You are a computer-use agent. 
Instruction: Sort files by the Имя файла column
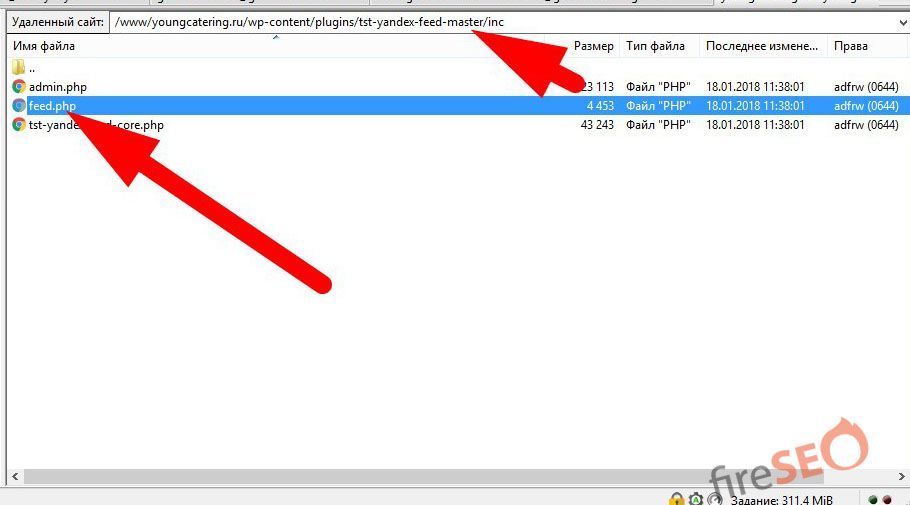(x=43, y=46)
